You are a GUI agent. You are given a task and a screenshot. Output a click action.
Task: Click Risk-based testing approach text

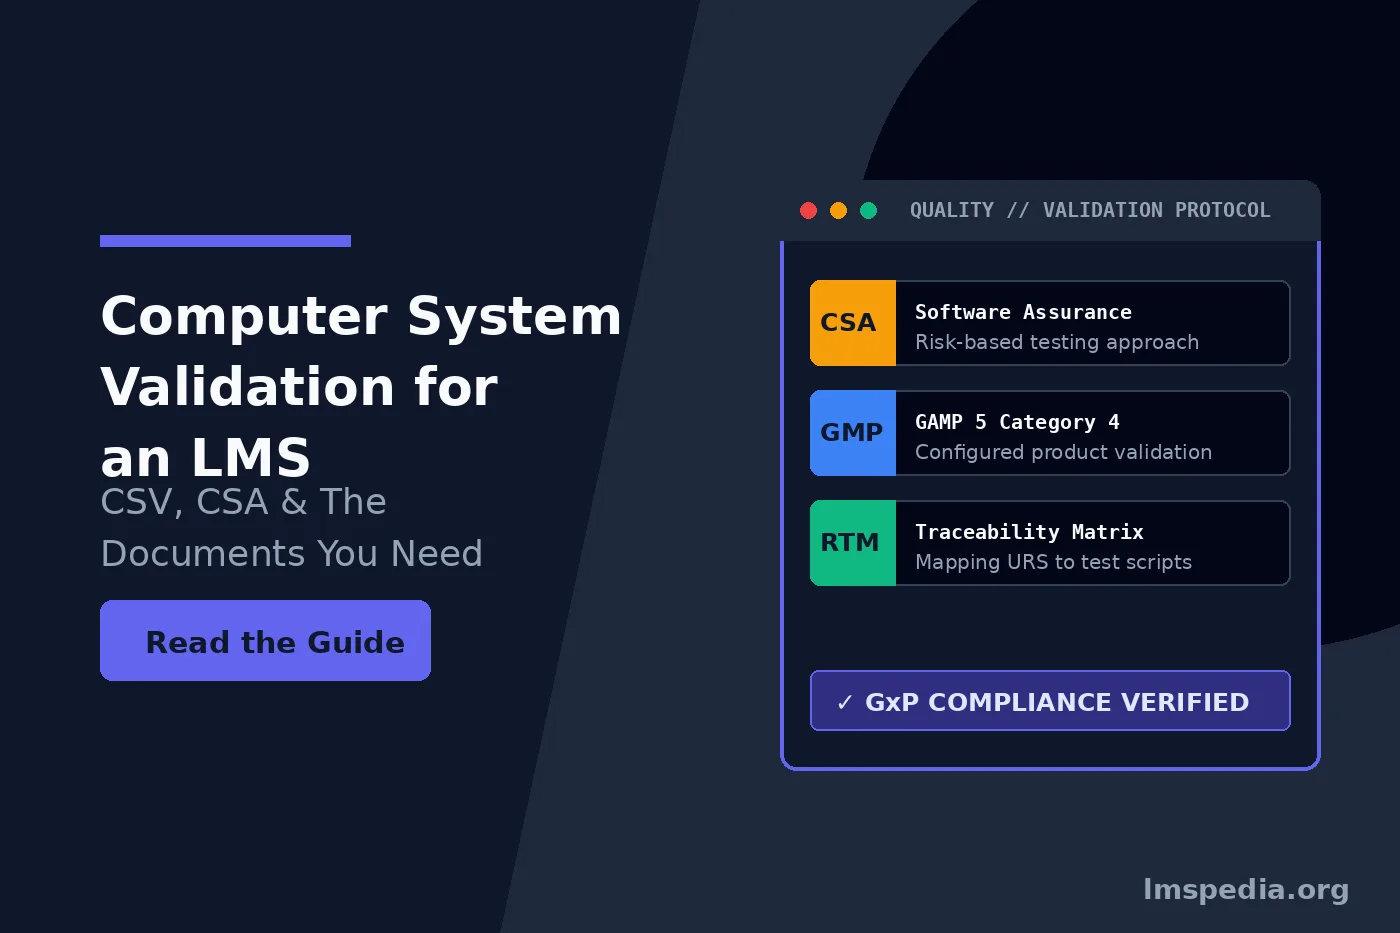point(1057,342)
